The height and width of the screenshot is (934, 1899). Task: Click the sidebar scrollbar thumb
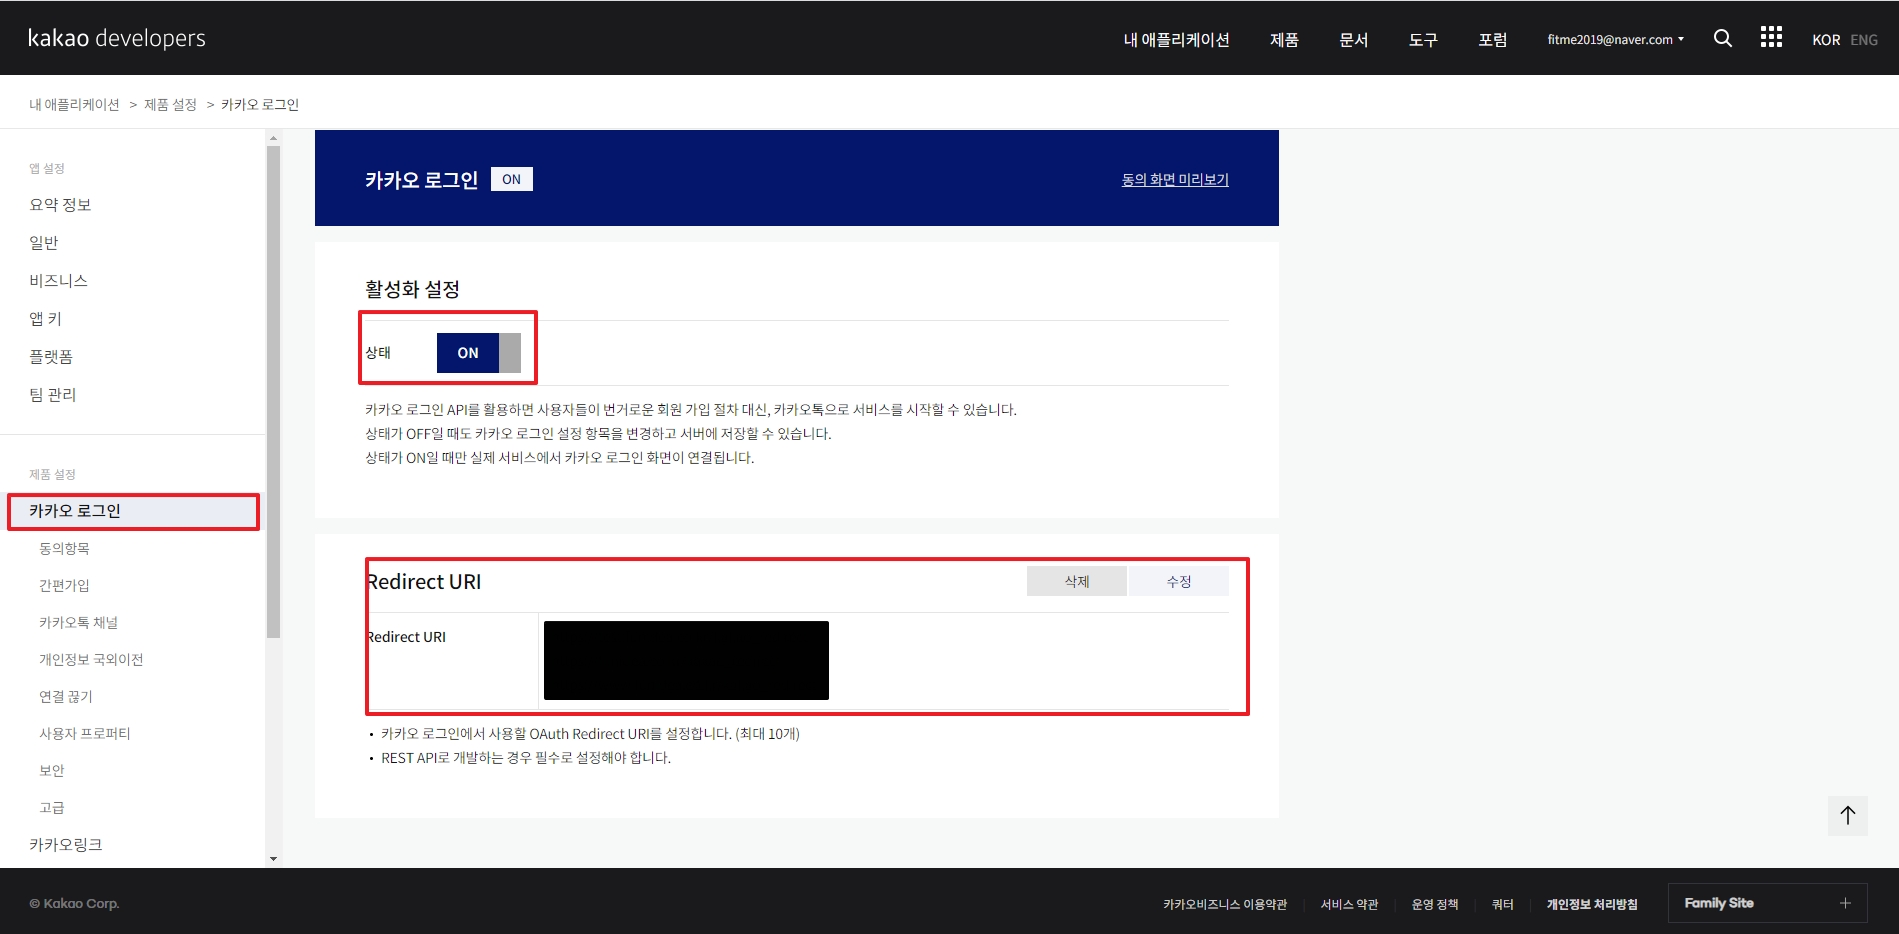point(273,392)
